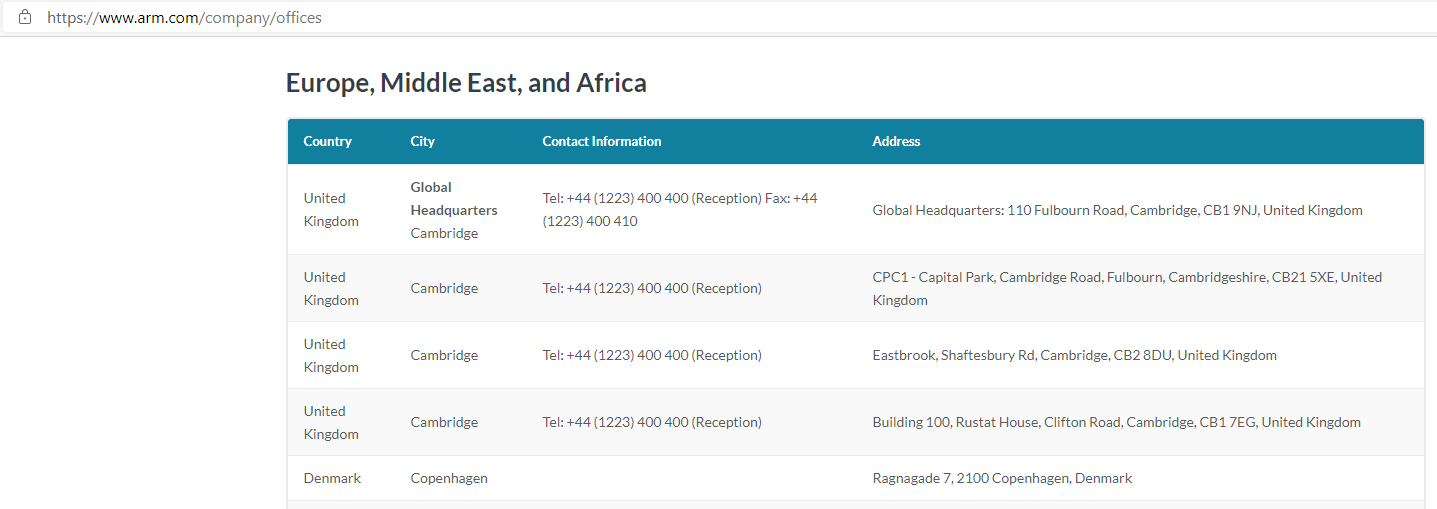
Task: Click the 110 Fulbourn Road address
Action: (x=1117, y=210)
